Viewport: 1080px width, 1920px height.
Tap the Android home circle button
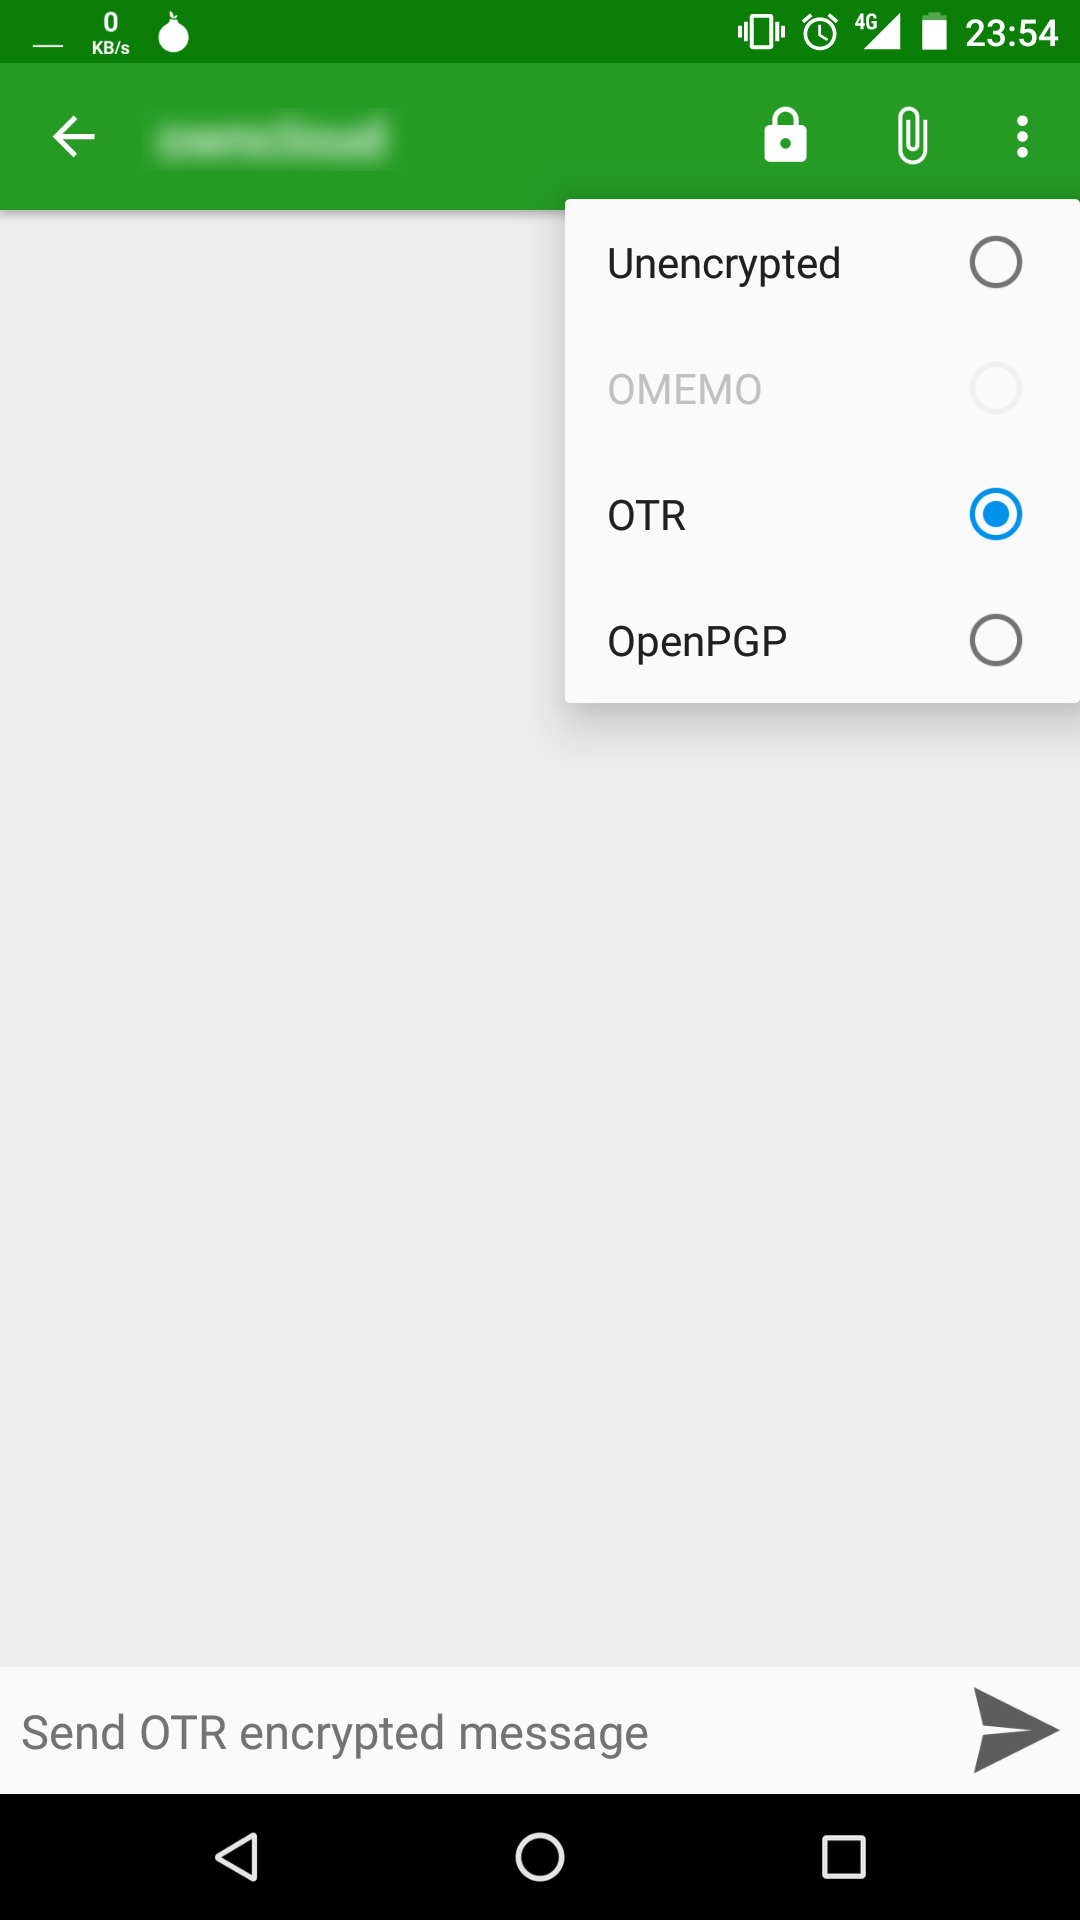coord(540,1857)
